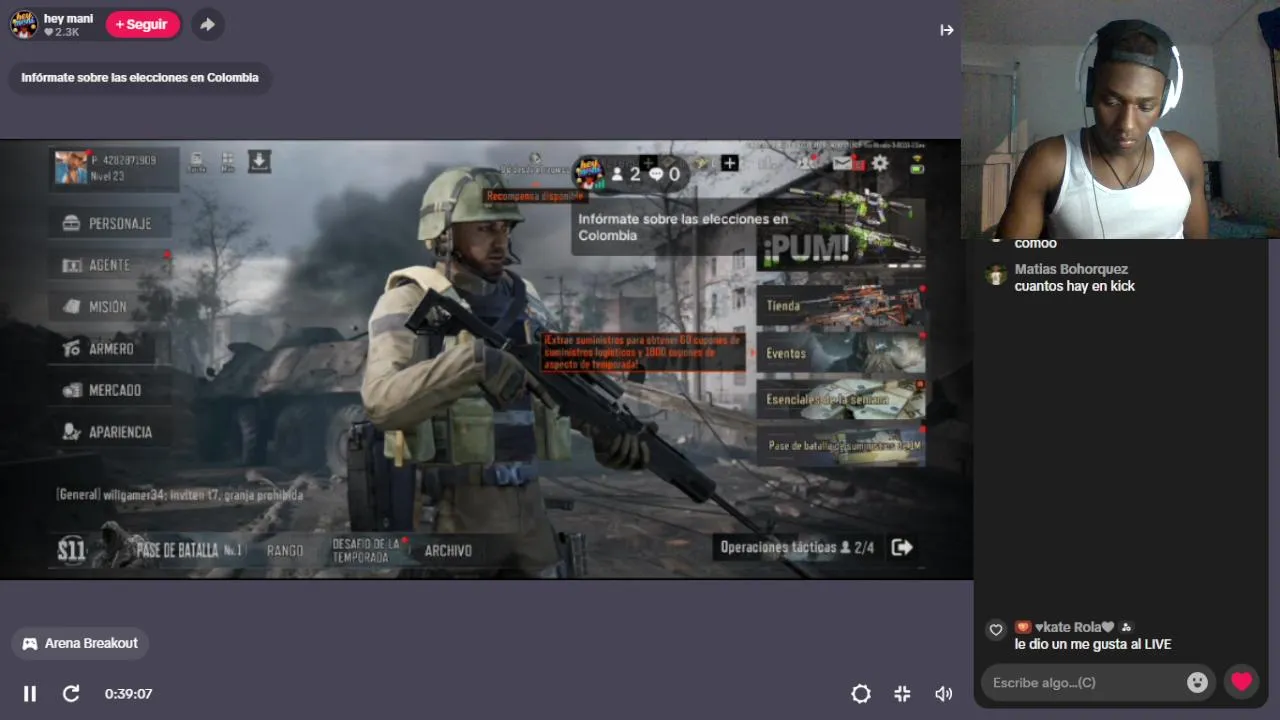1280x720 pixels.
Task: Open Esenciales de la semana banner
Action: coord(841,399)
